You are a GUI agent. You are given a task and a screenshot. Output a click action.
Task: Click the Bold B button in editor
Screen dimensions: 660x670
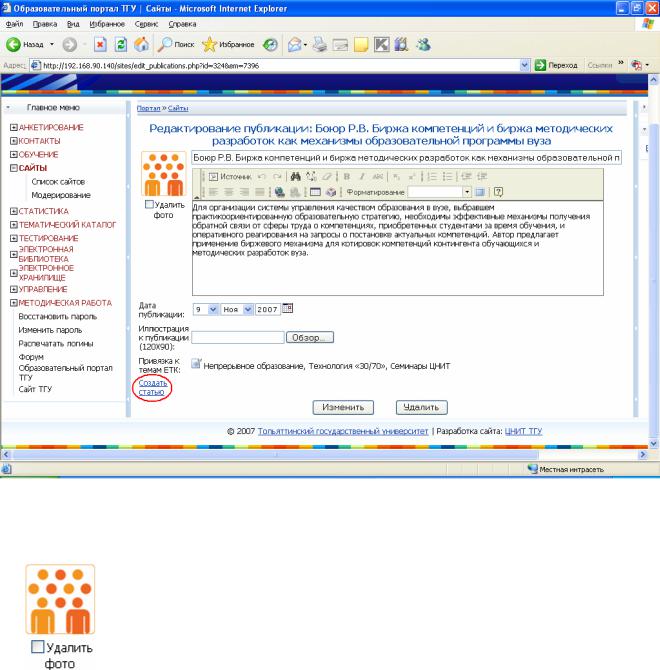347,176
